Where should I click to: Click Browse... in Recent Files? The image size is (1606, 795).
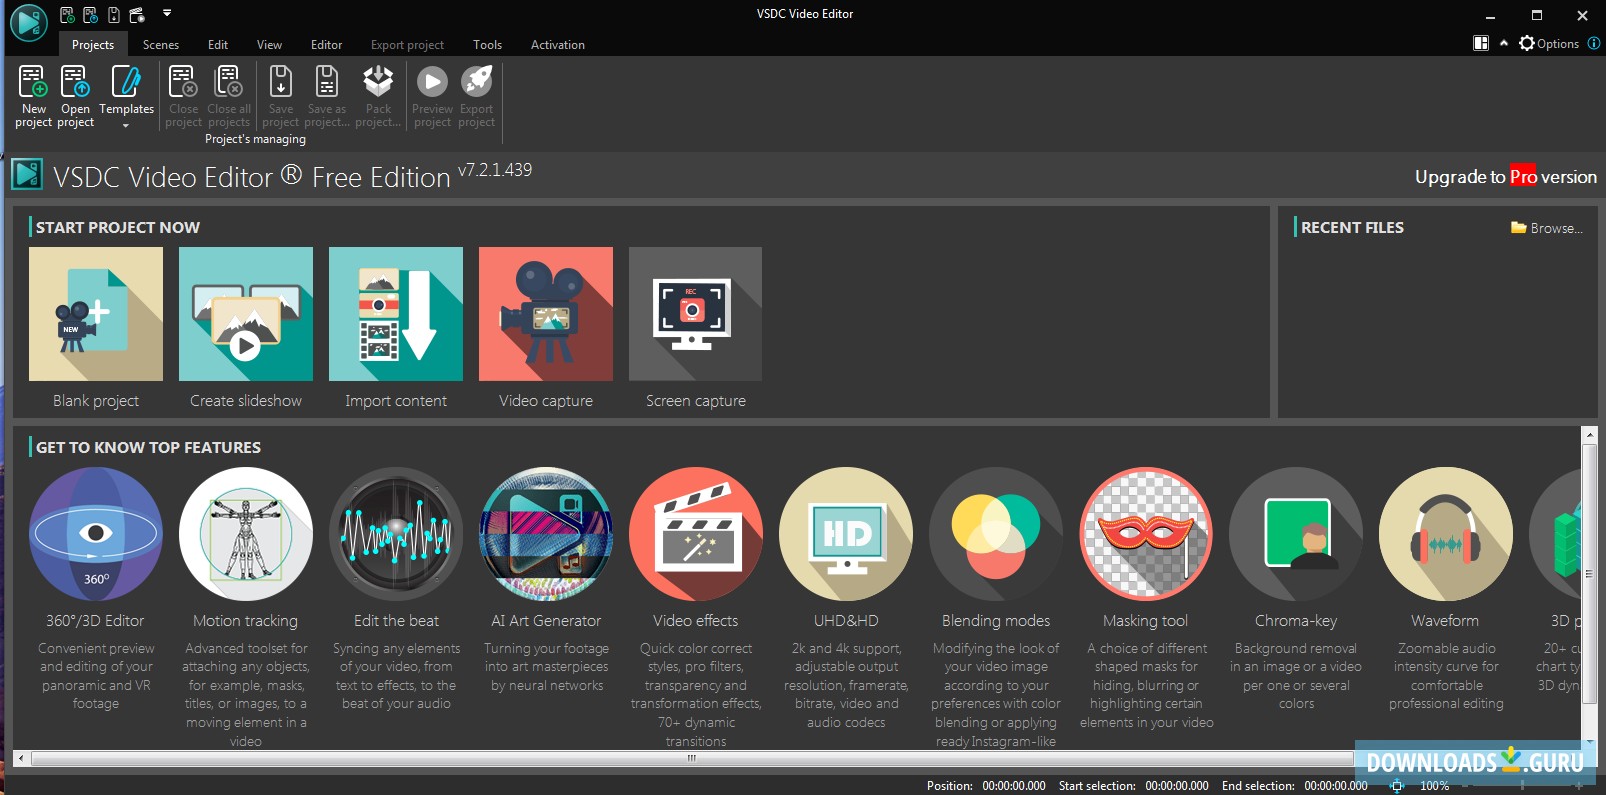pyautogui.click(x=1547, y=228)
